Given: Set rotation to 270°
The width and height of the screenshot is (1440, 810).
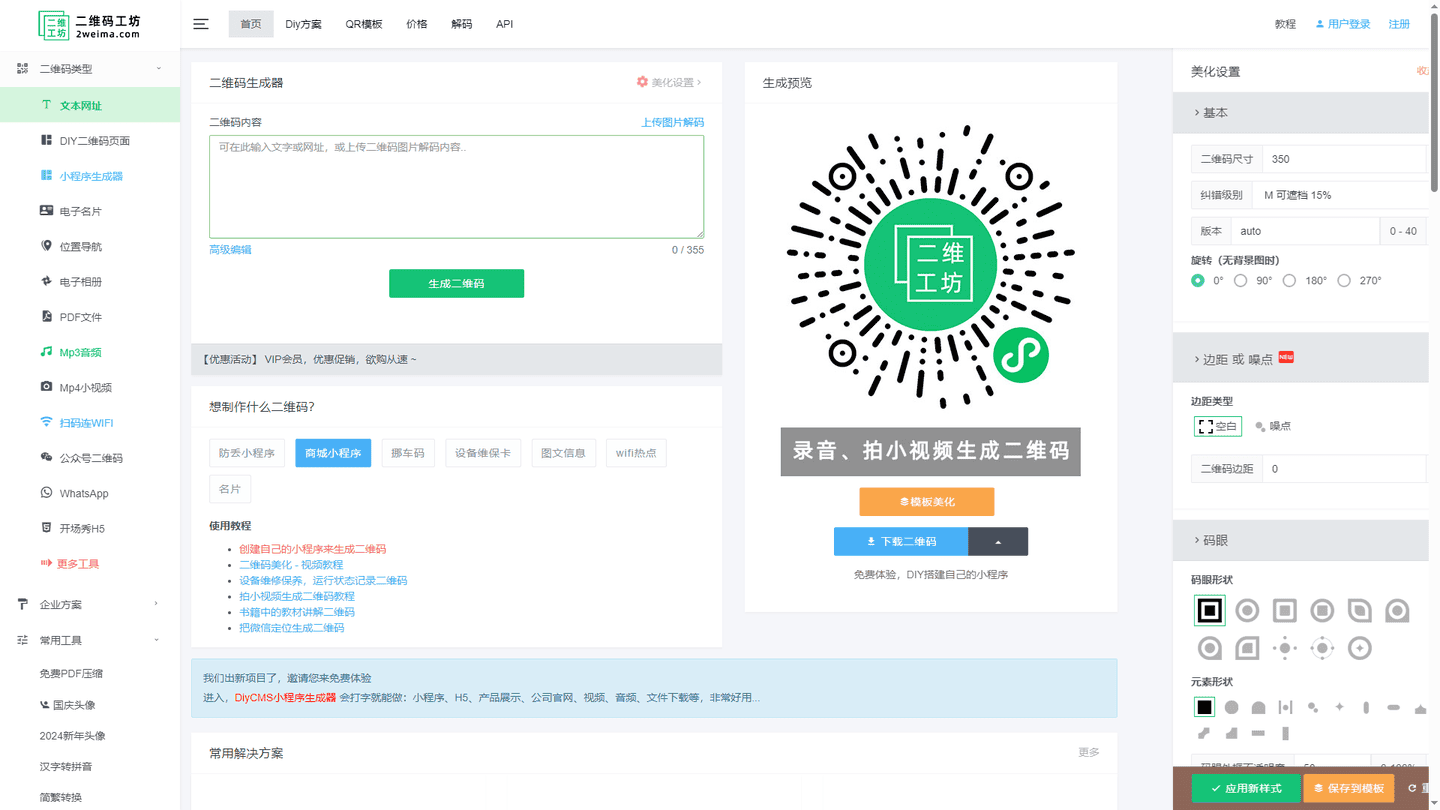Looking at the screenshot, I should coord(1344,281).
